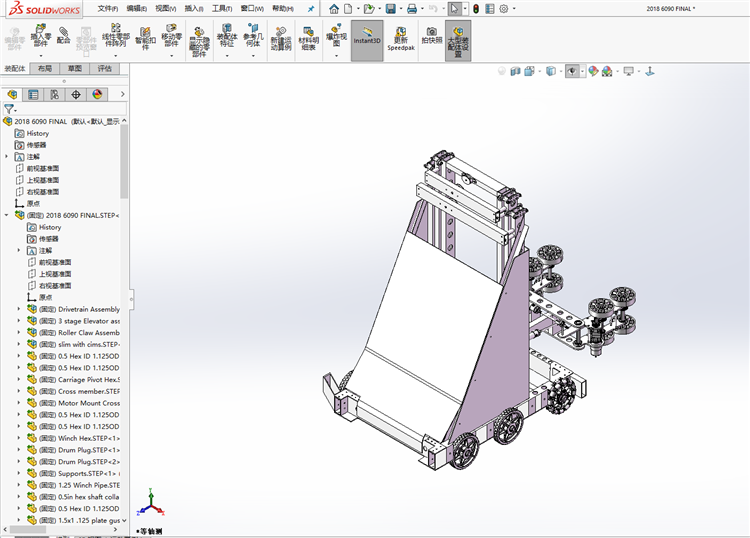Select ConfigurationManager tab icon
Screen dimensions: 750x538
(x=55, y=95)
